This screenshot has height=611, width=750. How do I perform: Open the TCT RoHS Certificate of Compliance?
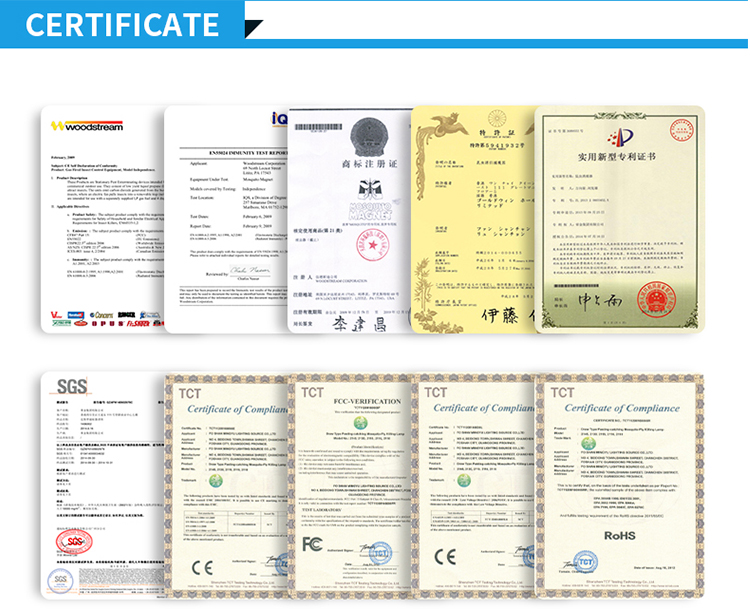point(619,486)
